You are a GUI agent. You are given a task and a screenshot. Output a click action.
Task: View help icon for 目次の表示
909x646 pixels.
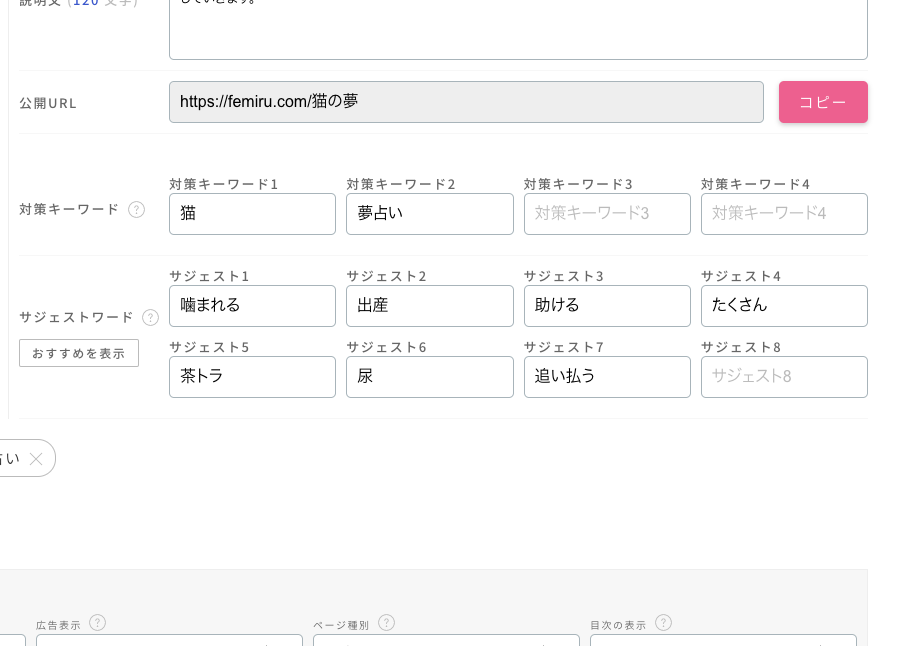(x=663, y=623)
